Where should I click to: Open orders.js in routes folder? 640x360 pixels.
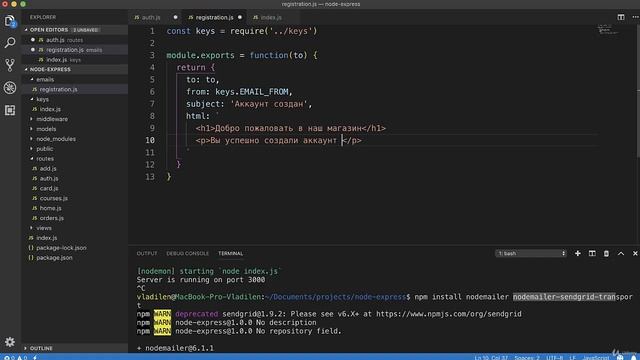click(x=52, y=218)
